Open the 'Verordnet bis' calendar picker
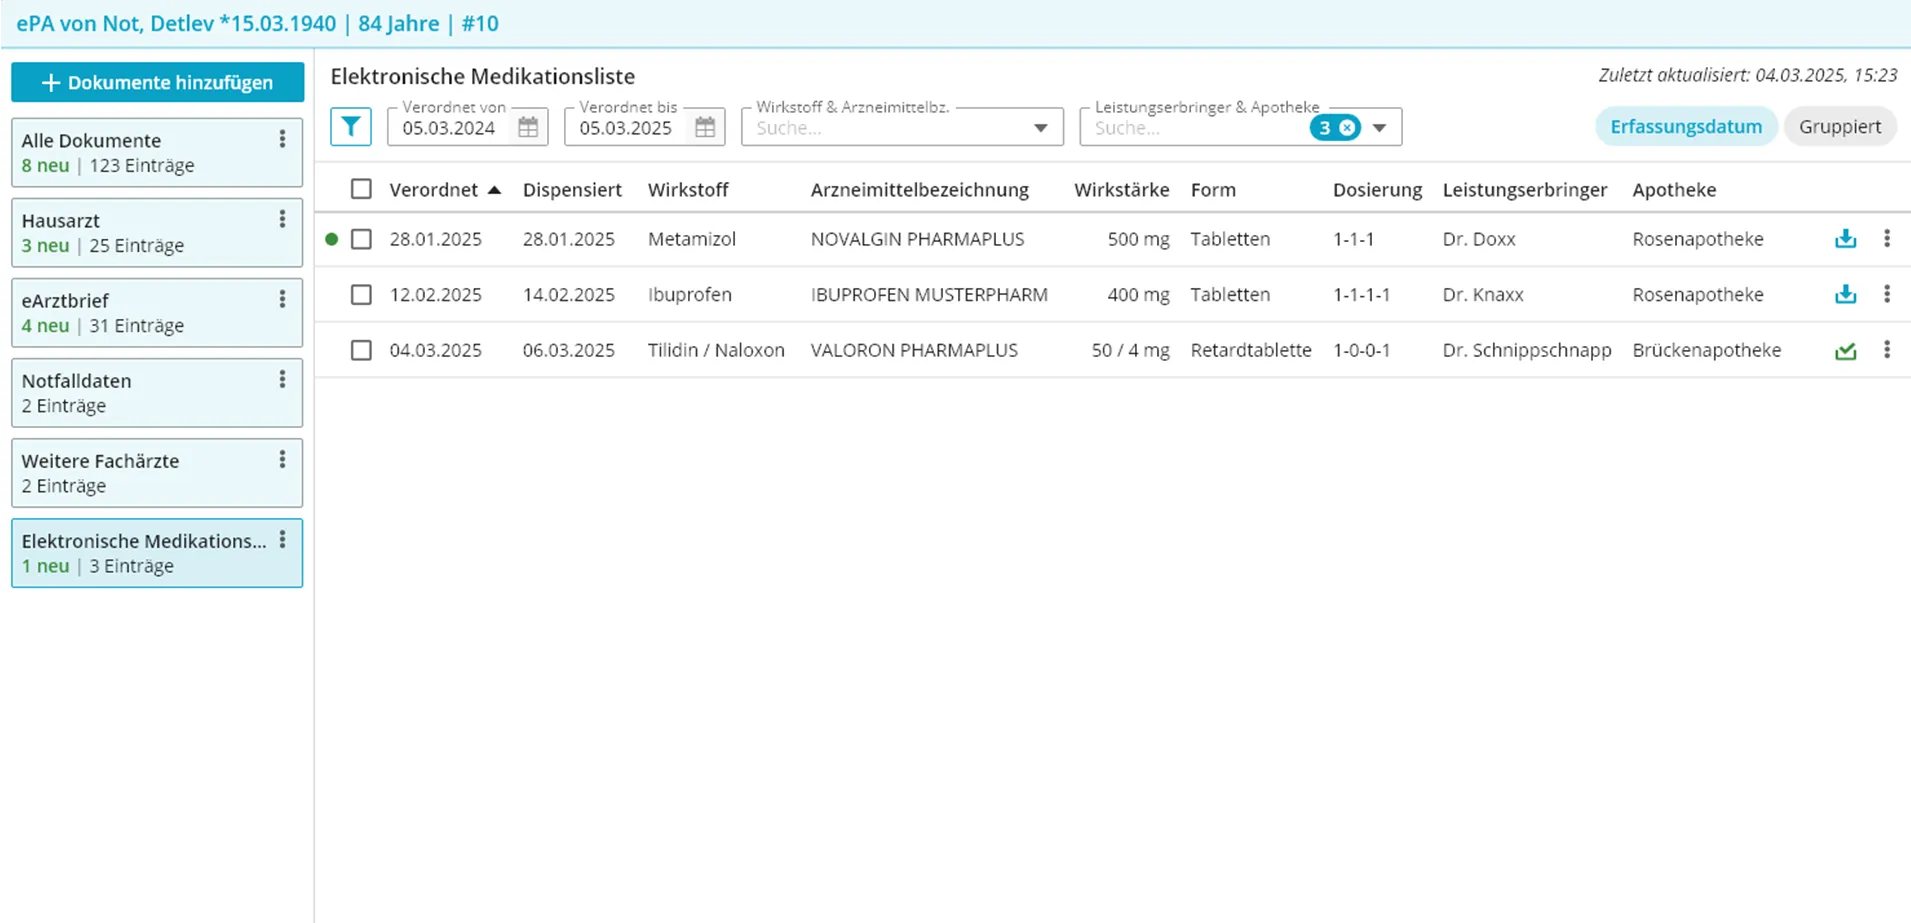 [705, 127]
